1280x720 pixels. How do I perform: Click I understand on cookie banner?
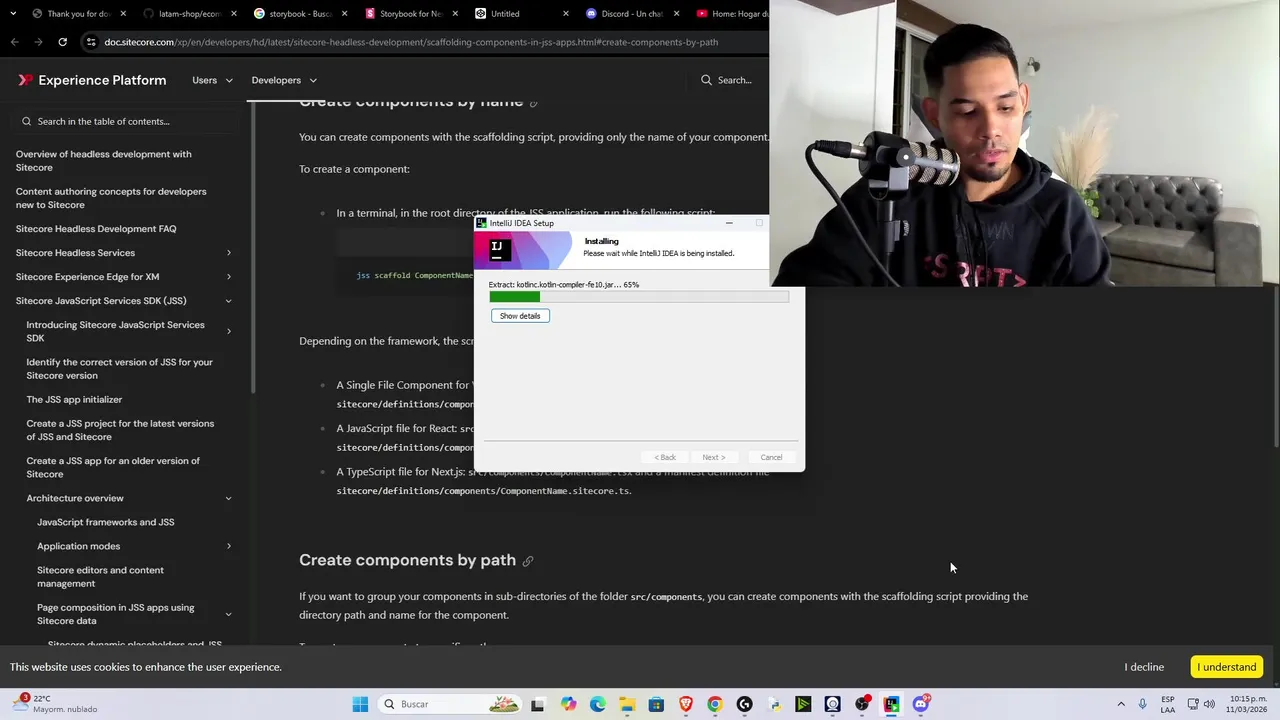tap(1226, 667)
